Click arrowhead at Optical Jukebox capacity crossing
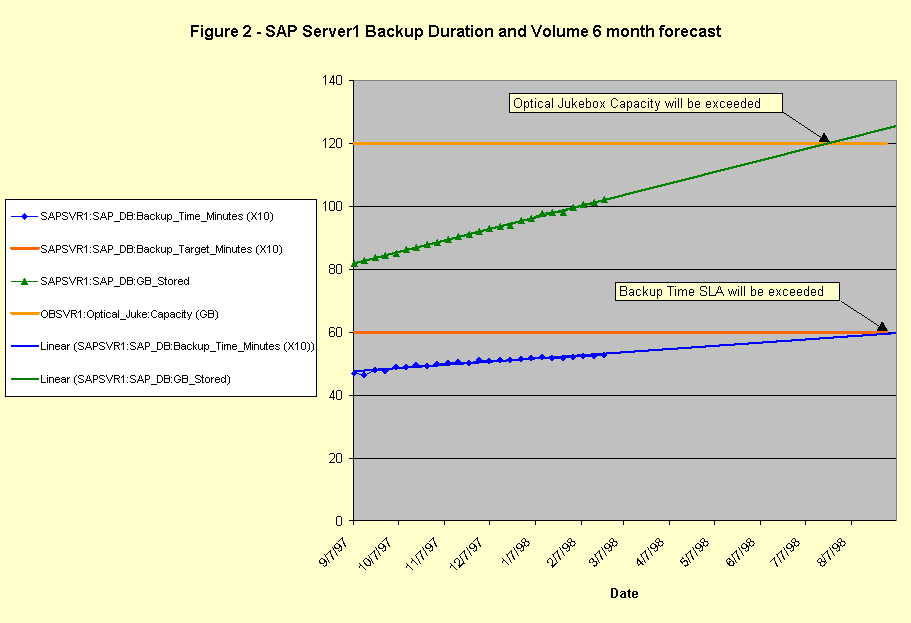Screen dimensions: 911x623 pos(824,138)
